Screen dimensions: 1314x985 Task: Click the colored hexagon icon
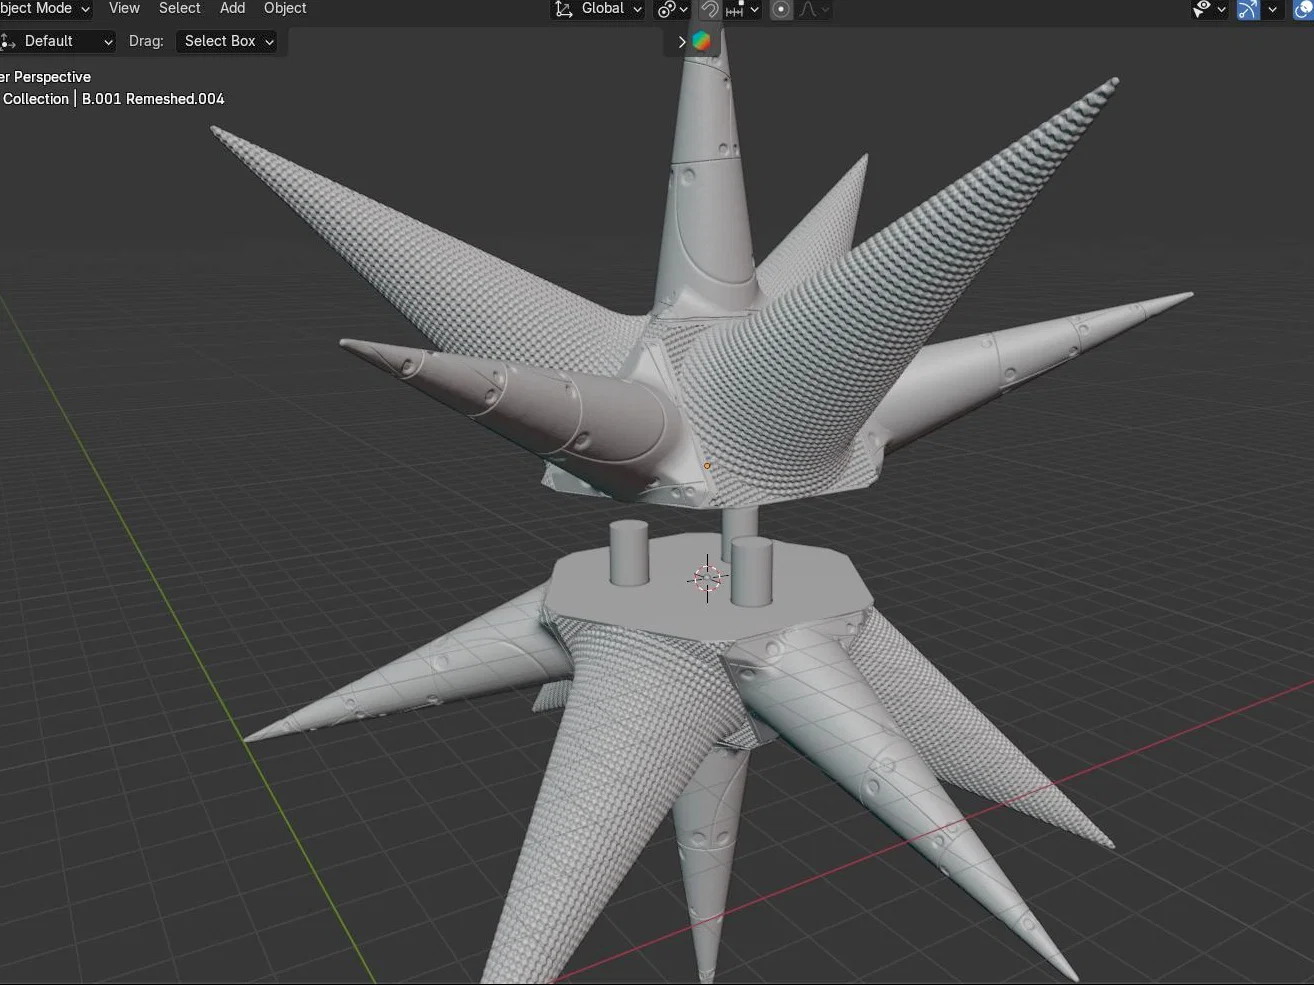coord(702,41)
